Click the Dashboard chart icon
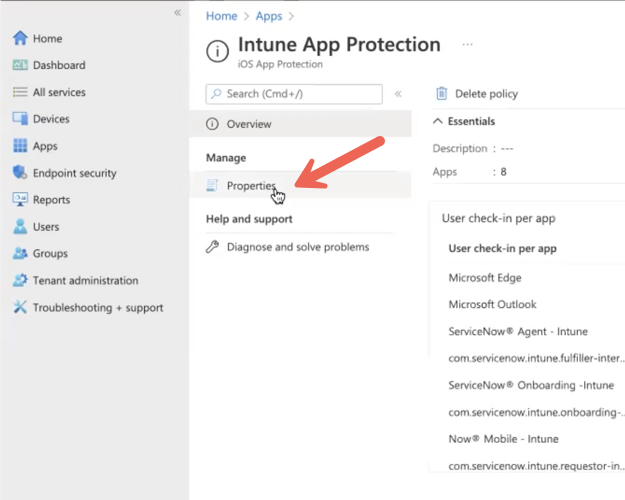Viewport: 625px width, 500px height. click(20, 65)
